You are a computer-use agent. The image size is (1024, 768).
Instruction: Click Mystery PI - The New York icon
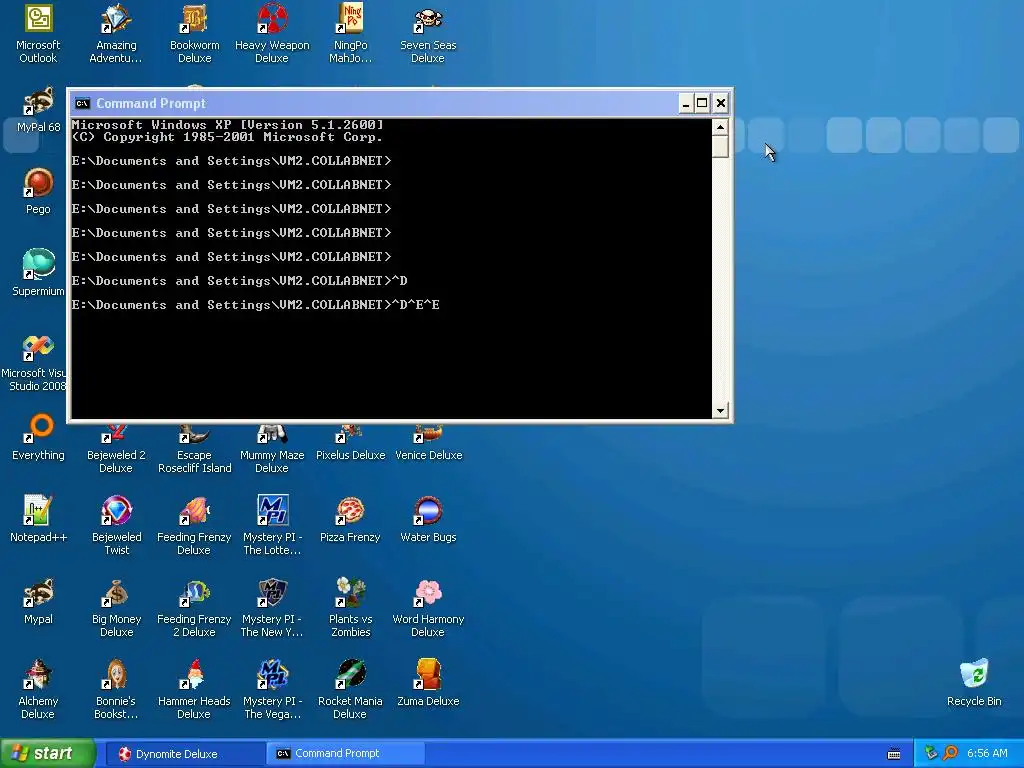click(x=272, y=608)
